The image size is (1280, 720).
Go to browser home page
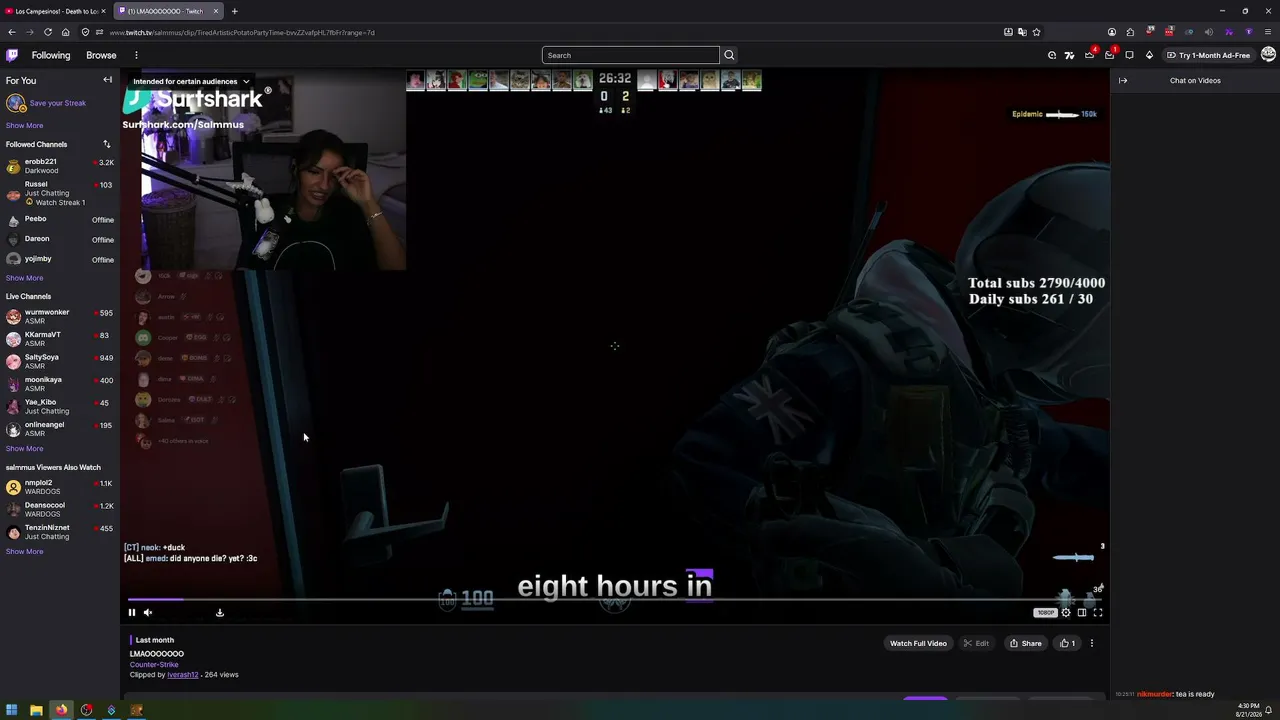point(65,32)
